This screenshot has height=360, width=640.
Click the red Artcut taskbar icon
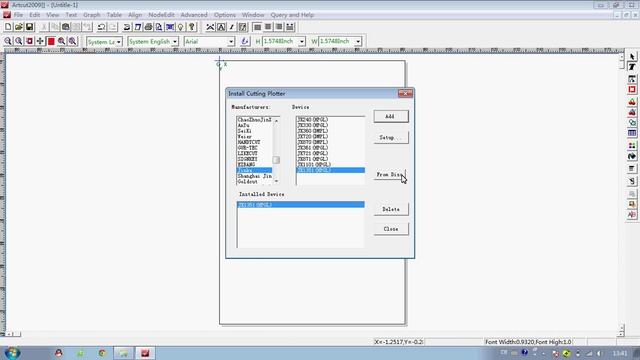[145, 353]
